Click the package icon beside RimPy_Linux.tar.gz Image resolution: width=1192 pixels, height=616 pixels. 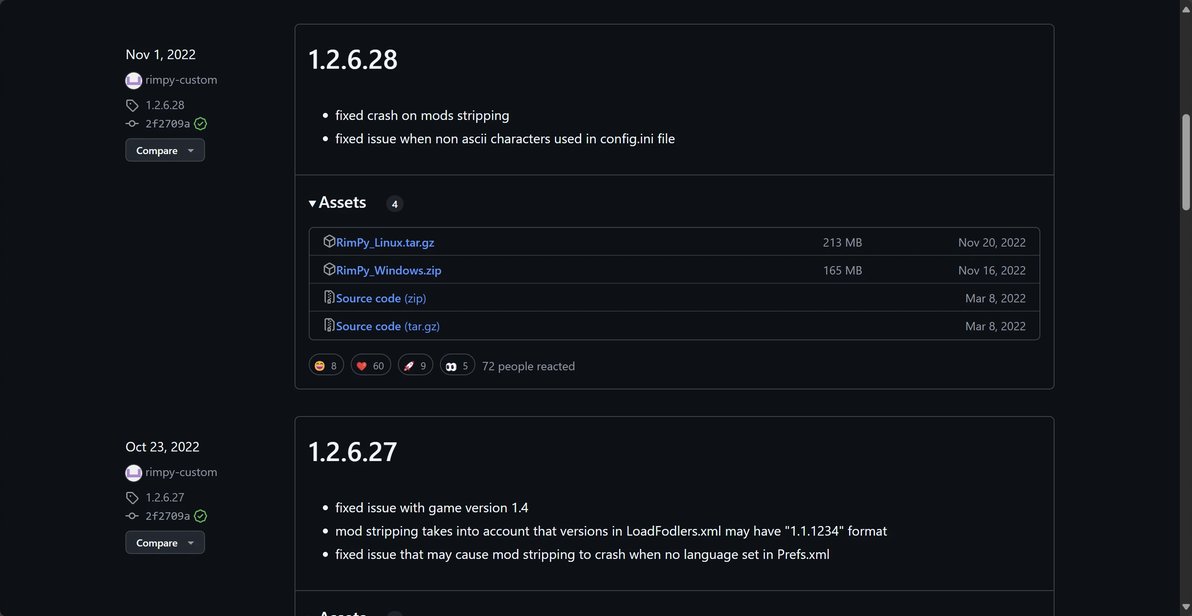pyautogui.click(x=329, y=242)
